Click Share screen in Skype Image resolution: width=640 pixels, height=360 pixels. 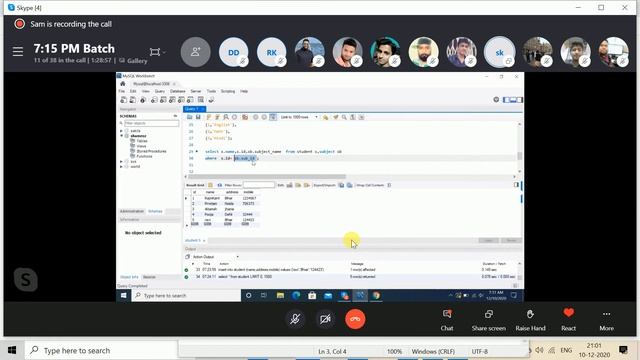[x=489, y=320]
